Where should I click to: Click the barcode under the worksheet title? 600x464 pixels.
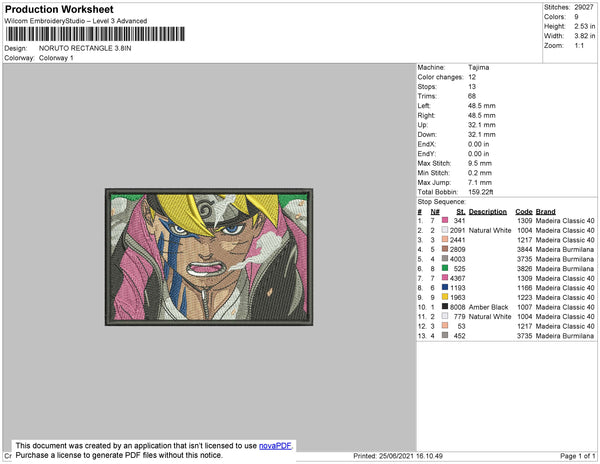click(95, 34)
